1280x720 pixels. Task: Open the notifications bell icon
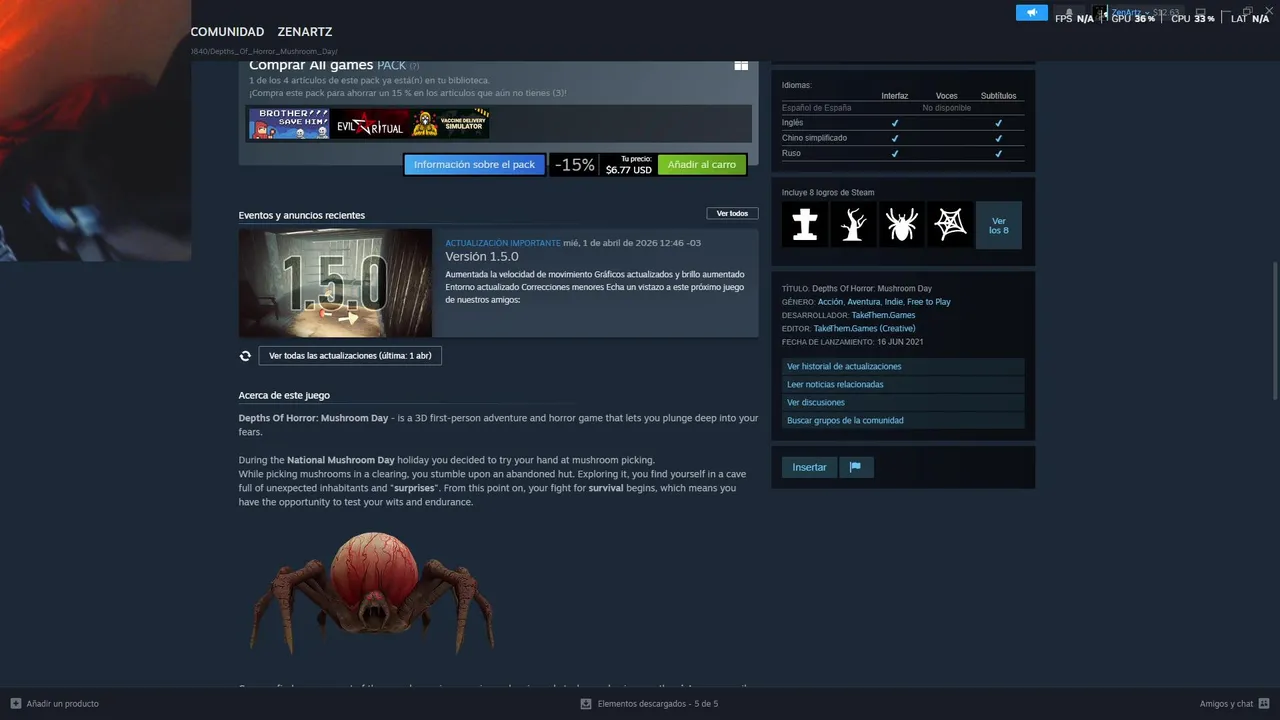coord(1069,13)
